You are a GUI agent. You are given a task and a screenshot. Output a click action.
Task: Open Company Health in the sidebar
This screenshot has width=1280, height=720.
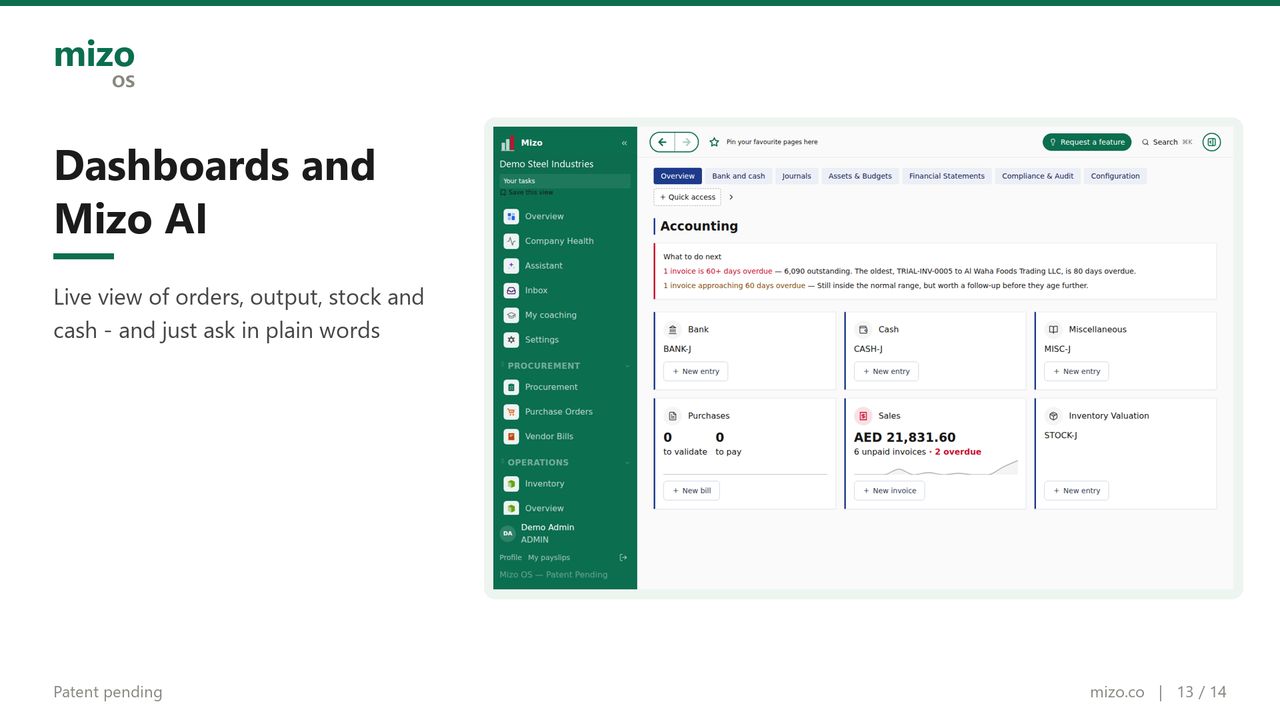tap(565, 241)
